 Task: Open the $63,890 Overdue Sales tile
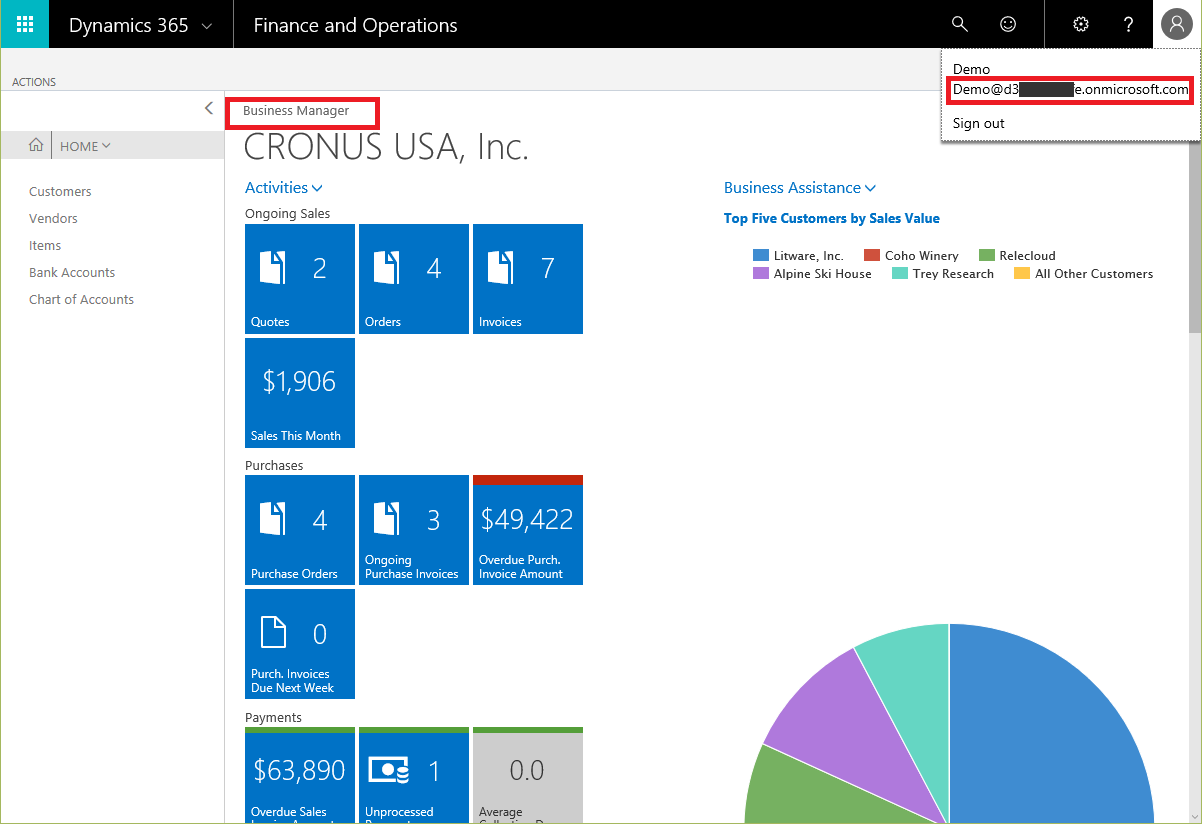pyautogui.click(x=300, y=775)
